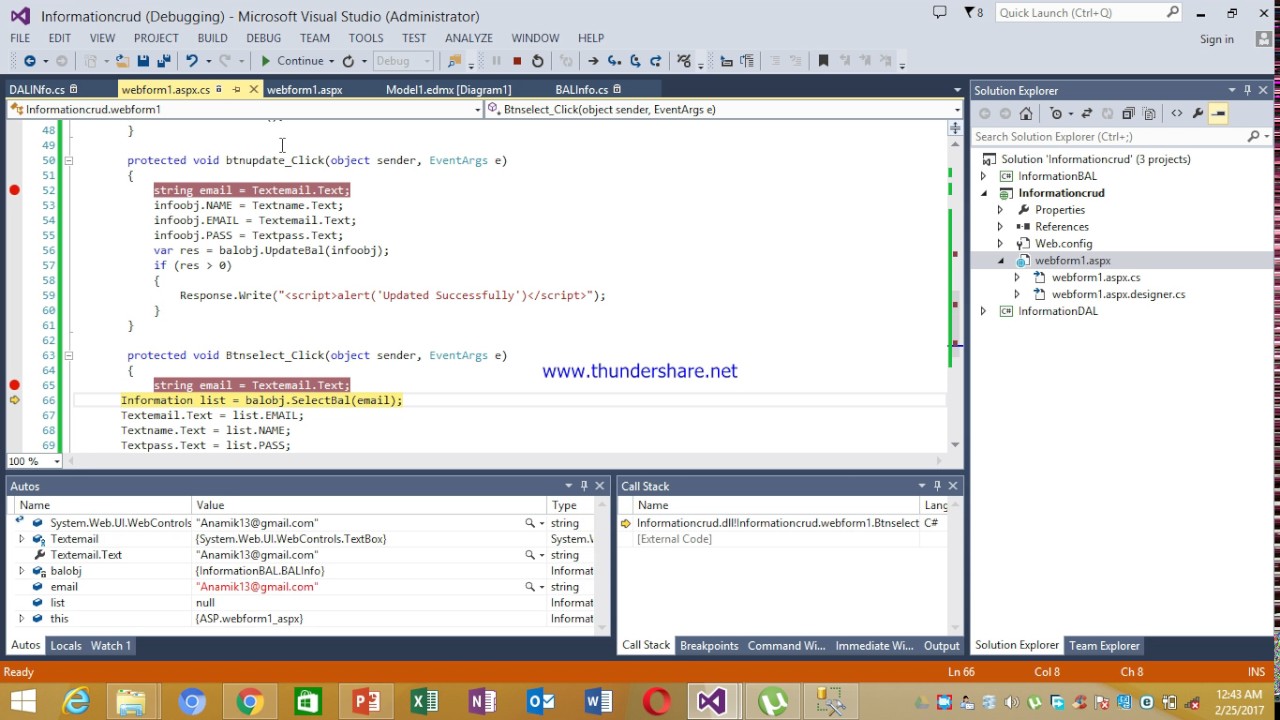1280x720 pixels.
Task: Open Internet Explorer from the taskbar
Action: pos(76,702)
